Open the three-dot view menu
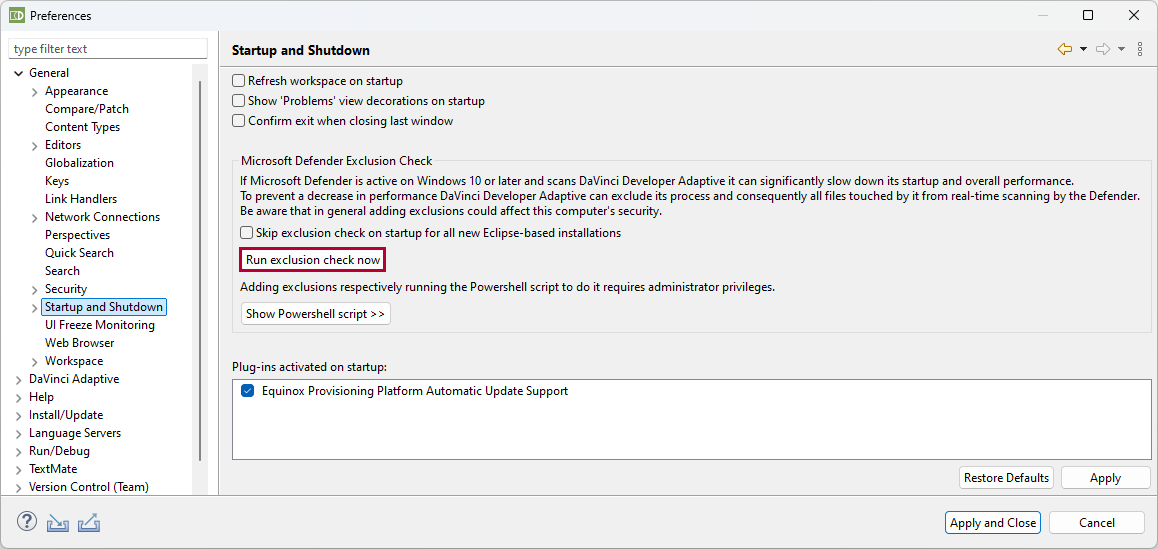Screen dimensions: 1158x549 pyautogui.click(x=1140, y=50)
